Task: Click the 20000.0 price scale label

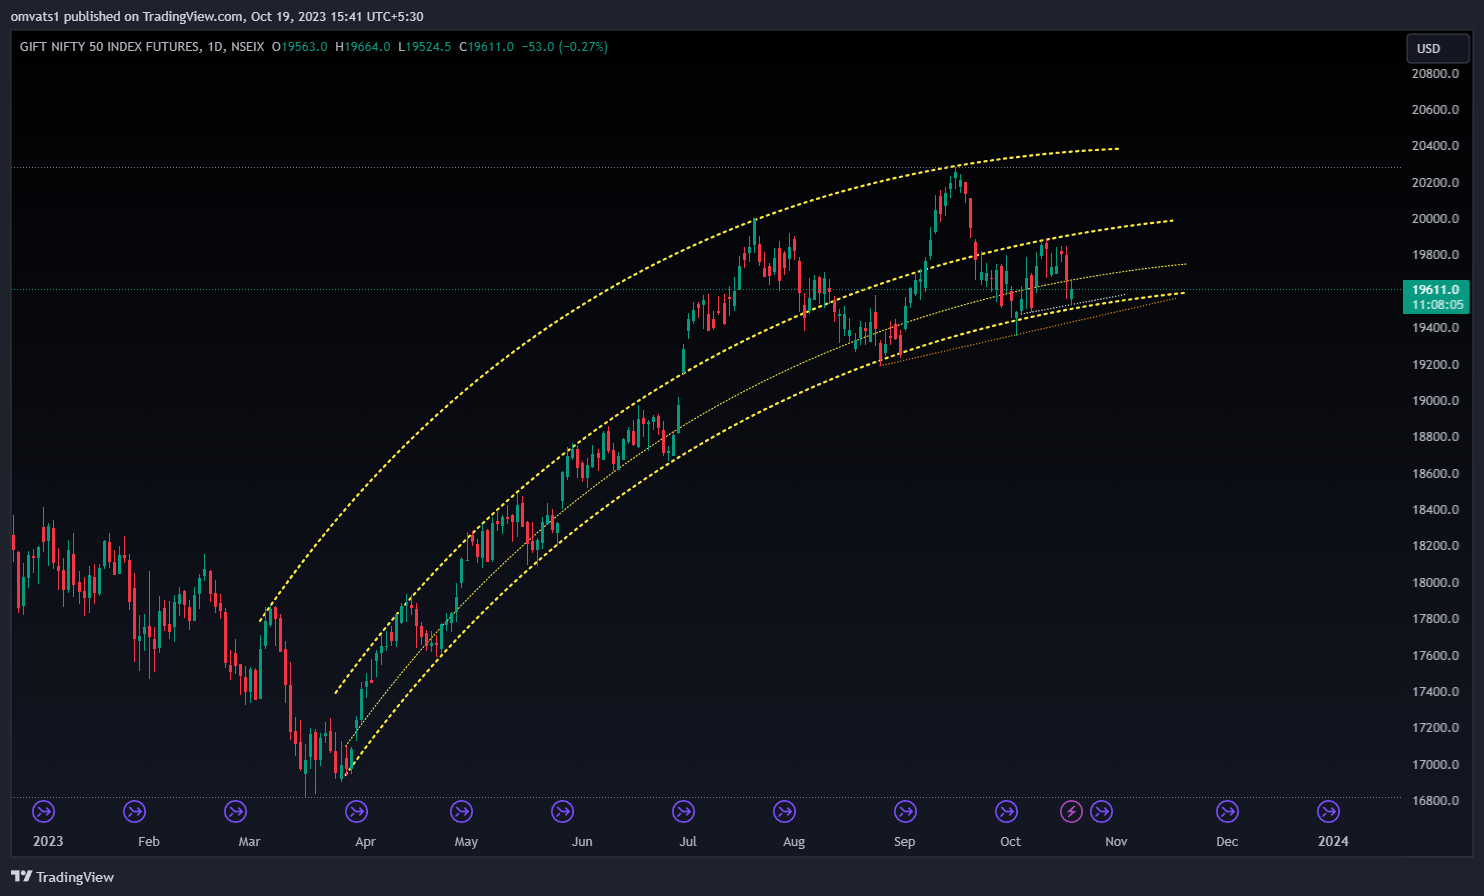Action: point(1435,219)
